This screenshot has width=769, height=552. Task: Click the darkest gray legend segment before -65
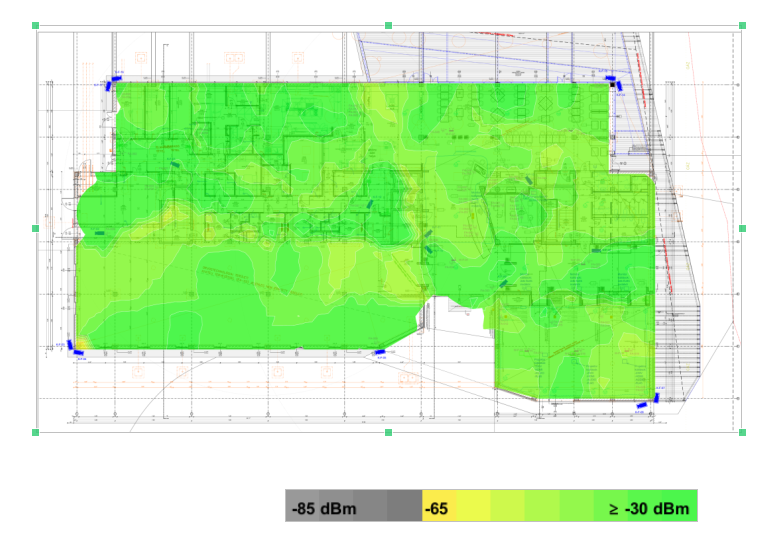click(405, 506)
